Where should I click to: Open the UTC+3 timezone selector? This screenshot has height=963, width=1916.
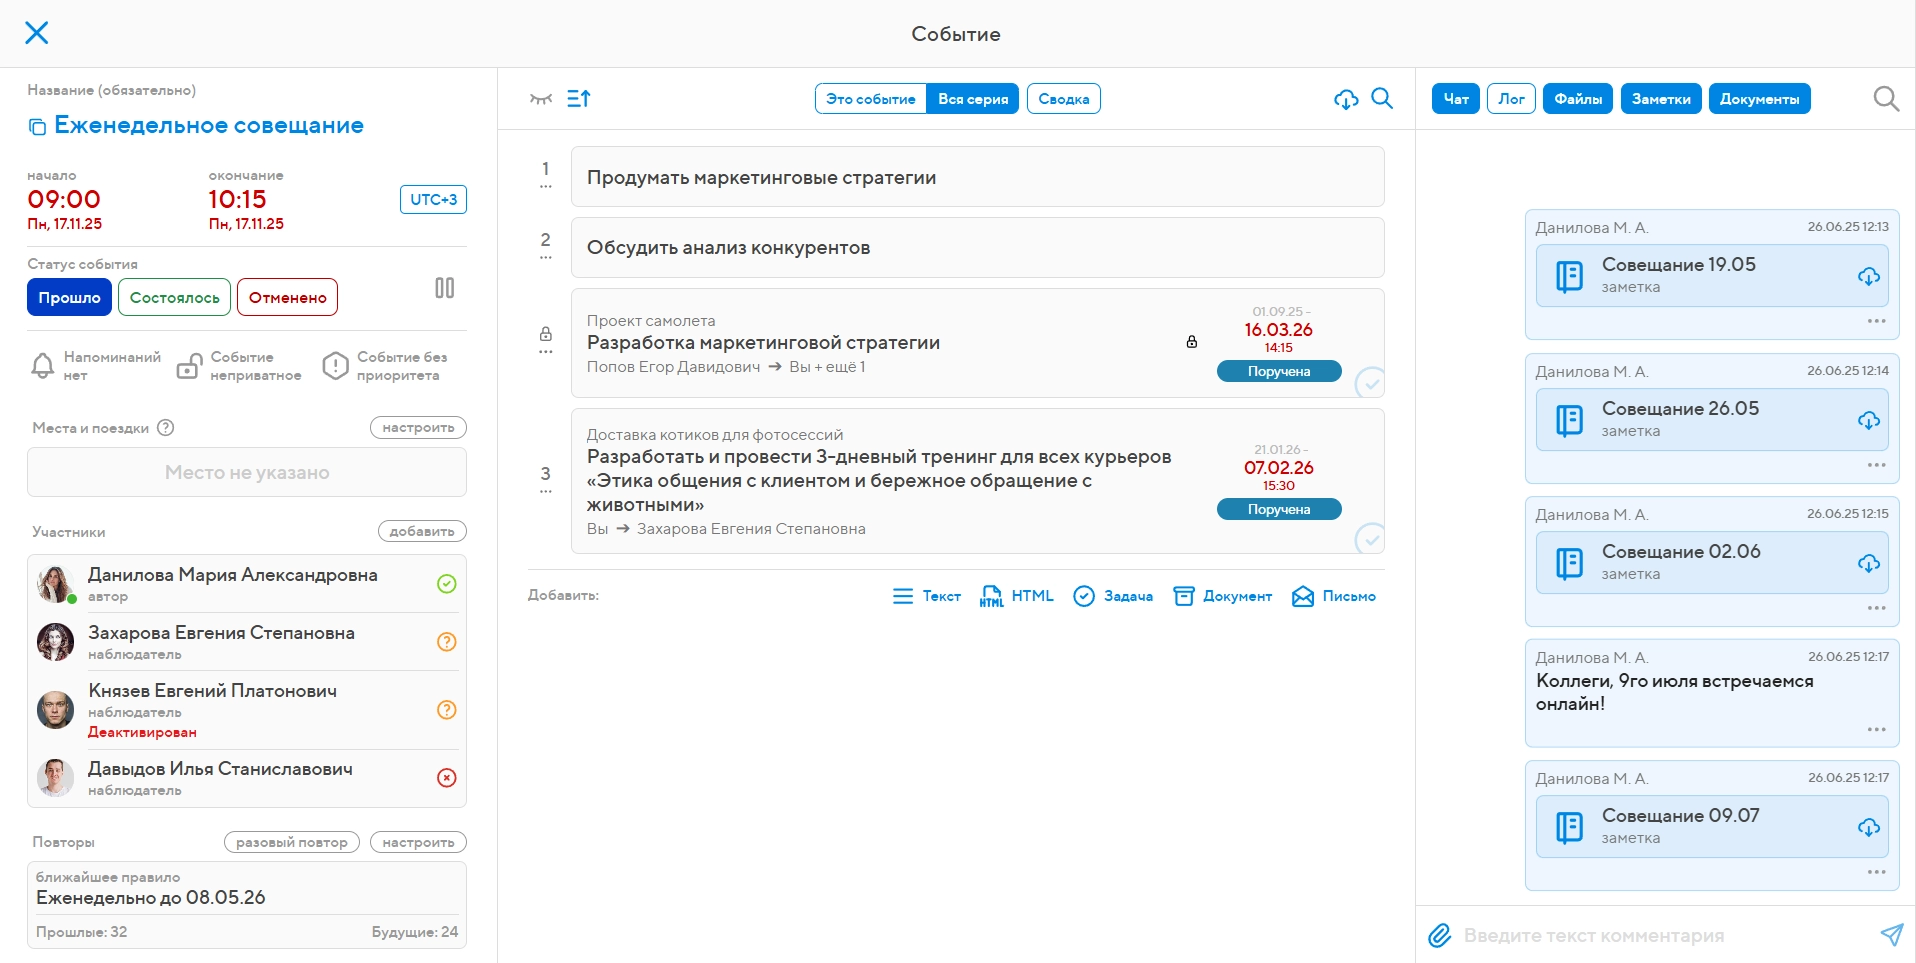[433, 199]
